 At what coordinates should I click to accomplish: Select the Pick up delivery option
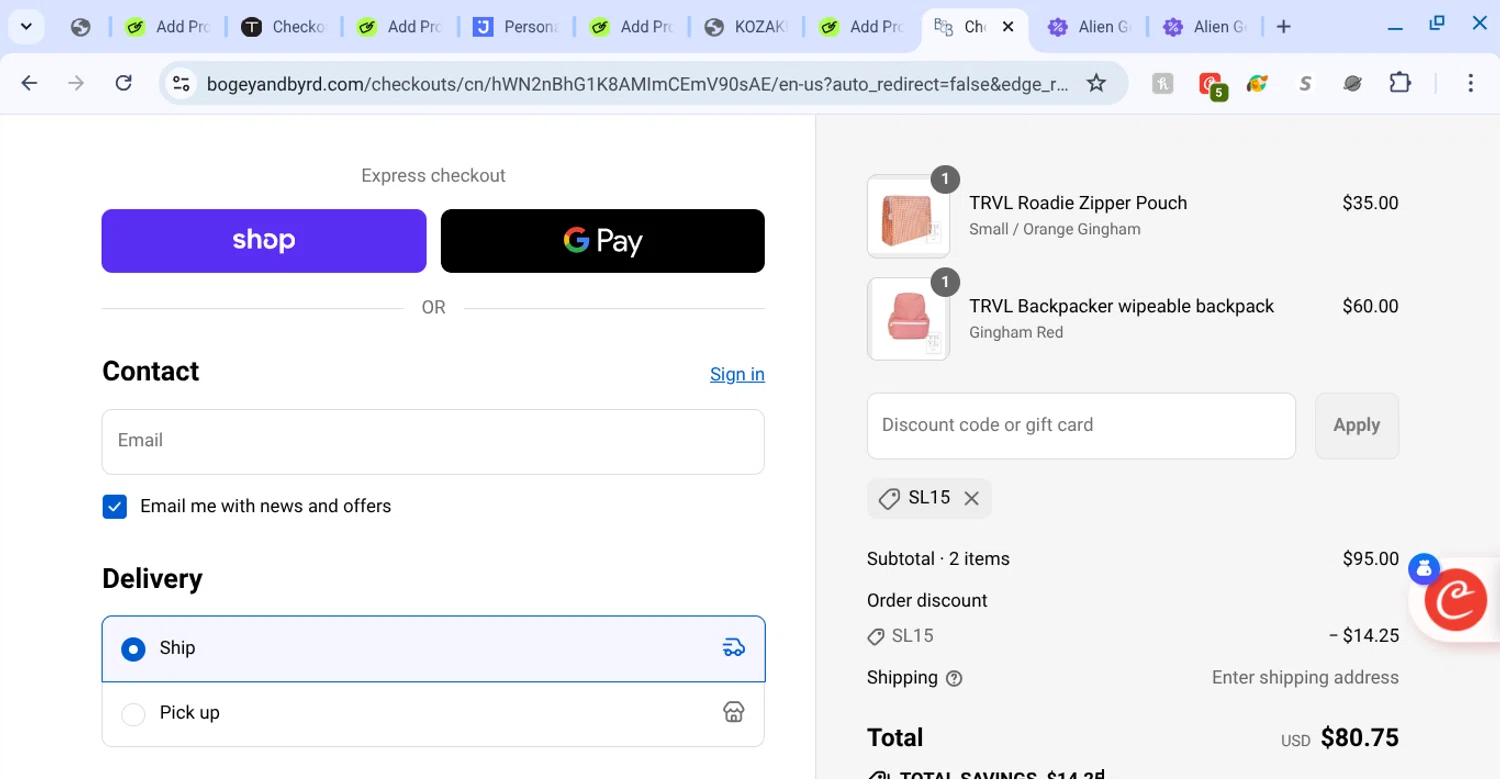click(x=433, y=713)
